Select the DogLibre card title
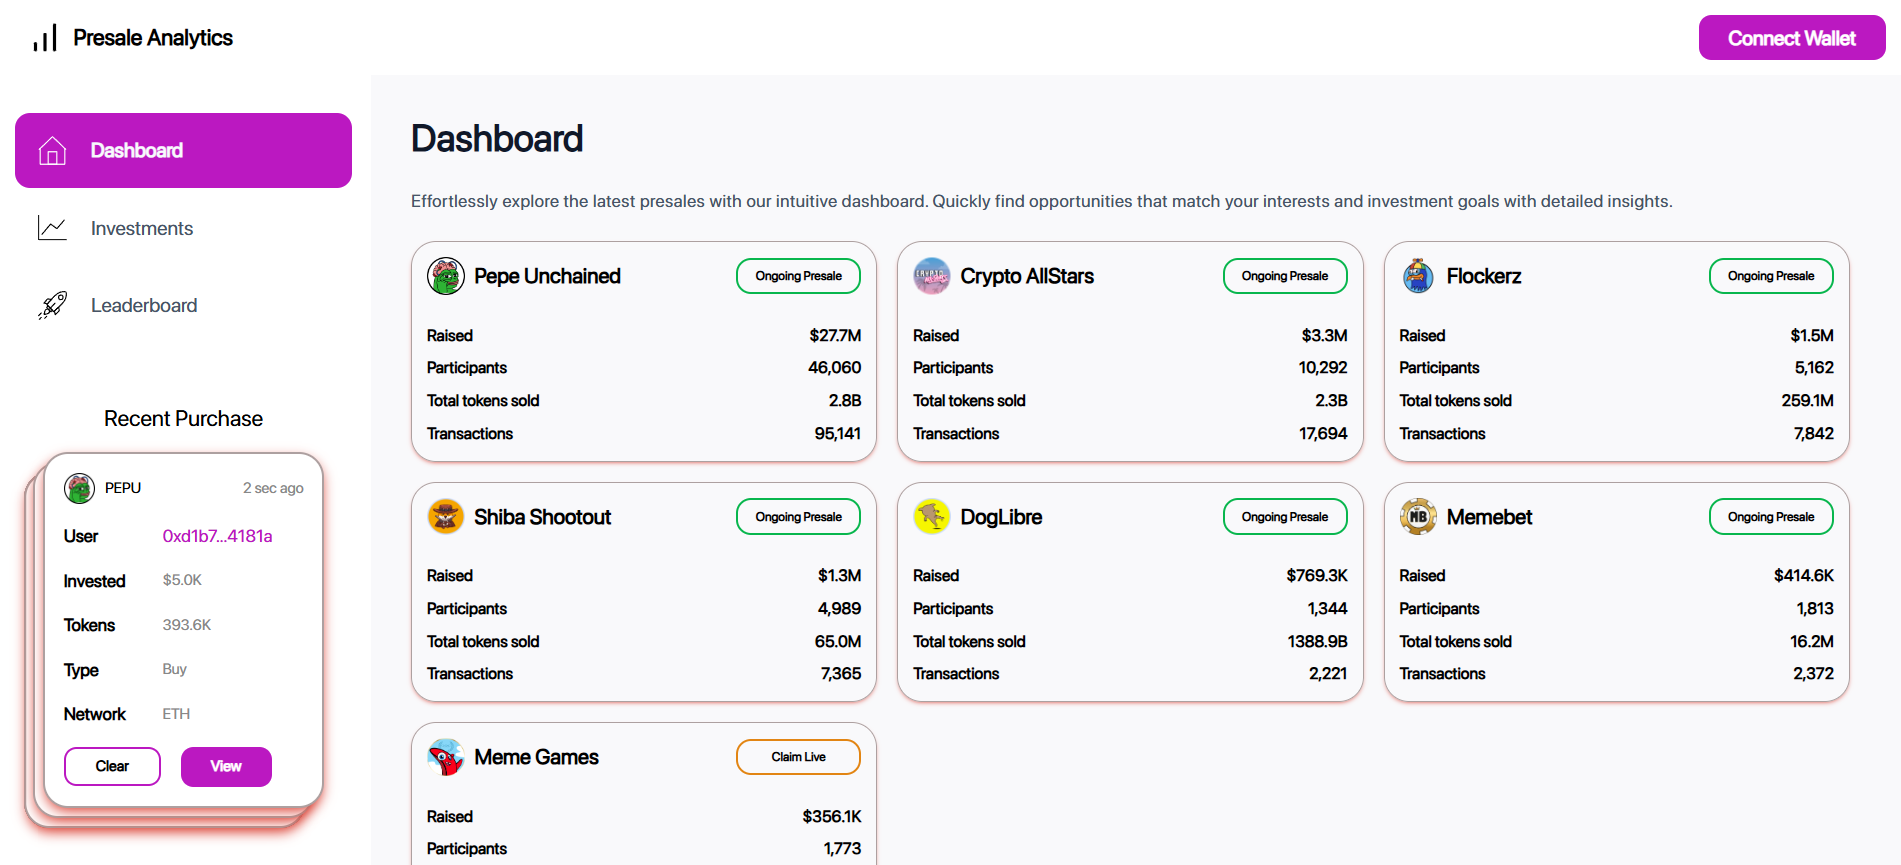Screen dimensions: 1901x865 [x=1001, y=517]
